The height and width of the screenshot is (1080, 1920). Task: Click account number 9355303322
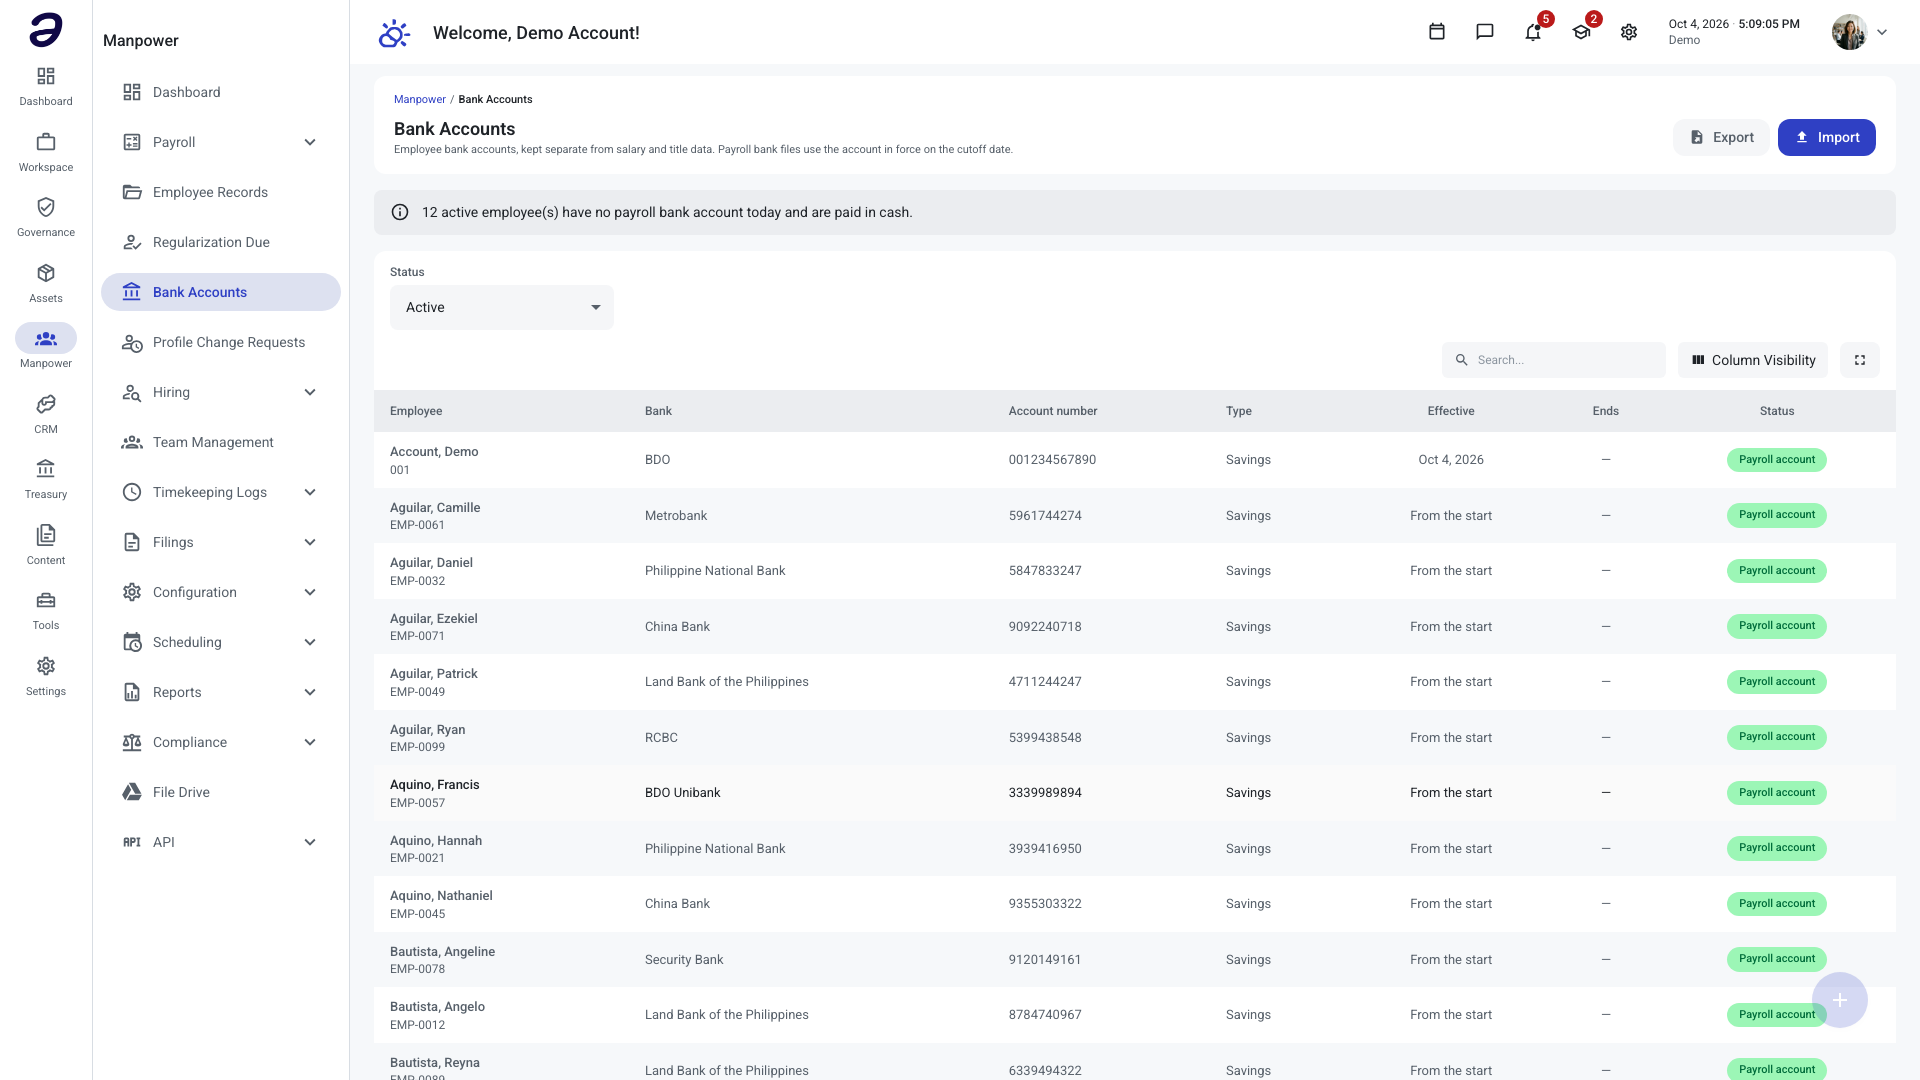(1045, 904)
